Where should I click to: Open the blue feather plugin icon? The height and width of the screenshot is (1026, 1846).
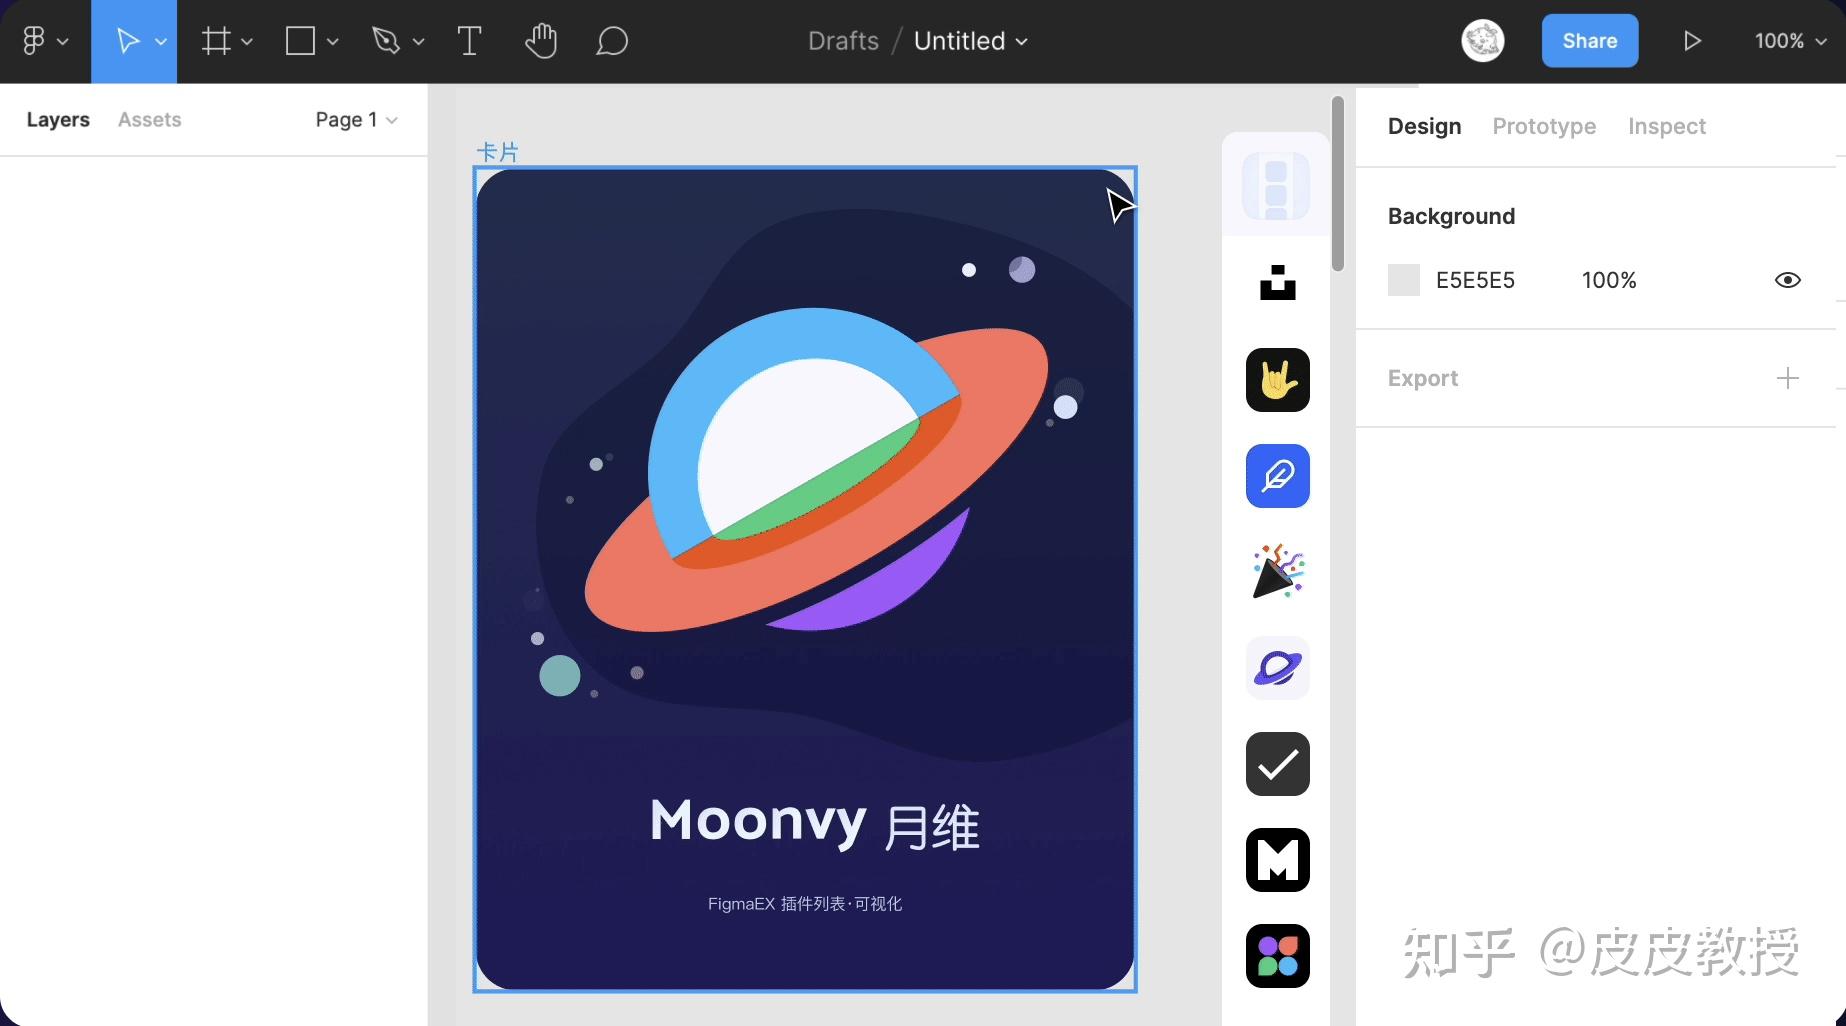coord(1278,476)
